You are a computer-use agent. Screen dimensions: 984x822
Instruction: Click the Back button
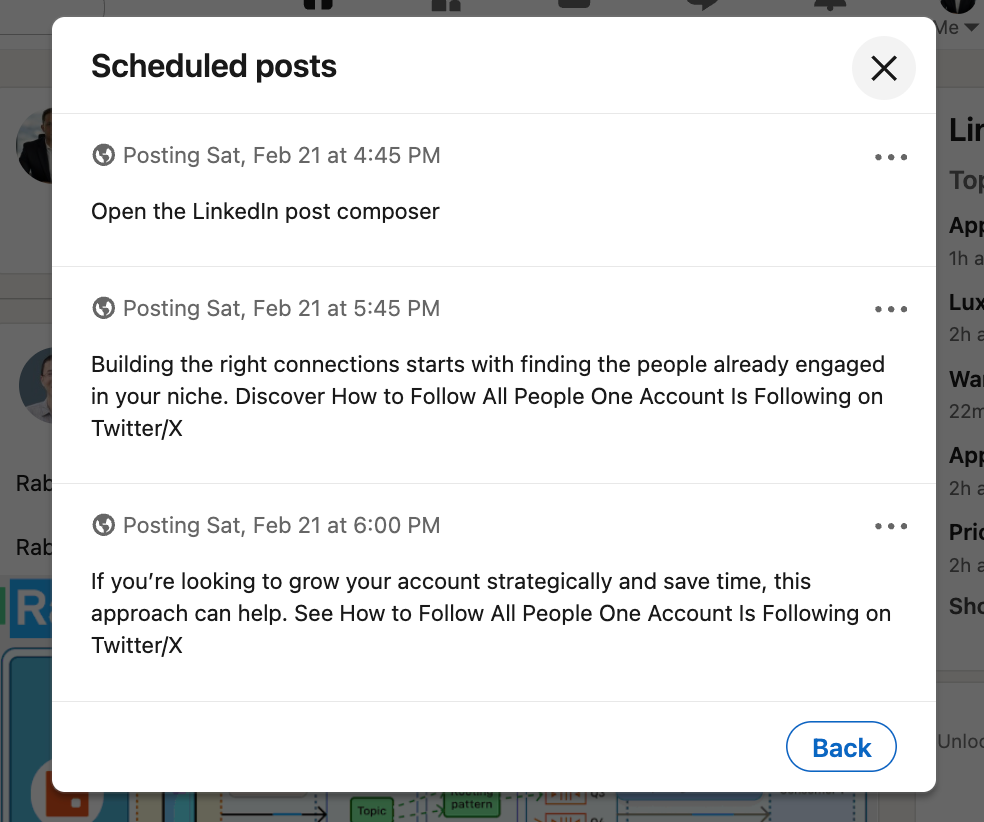(x=841, y=746)
